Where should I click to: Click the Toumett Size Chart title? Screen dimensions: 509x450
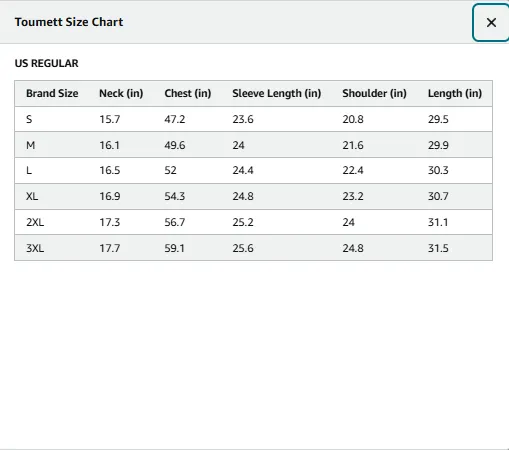(69, 22)
